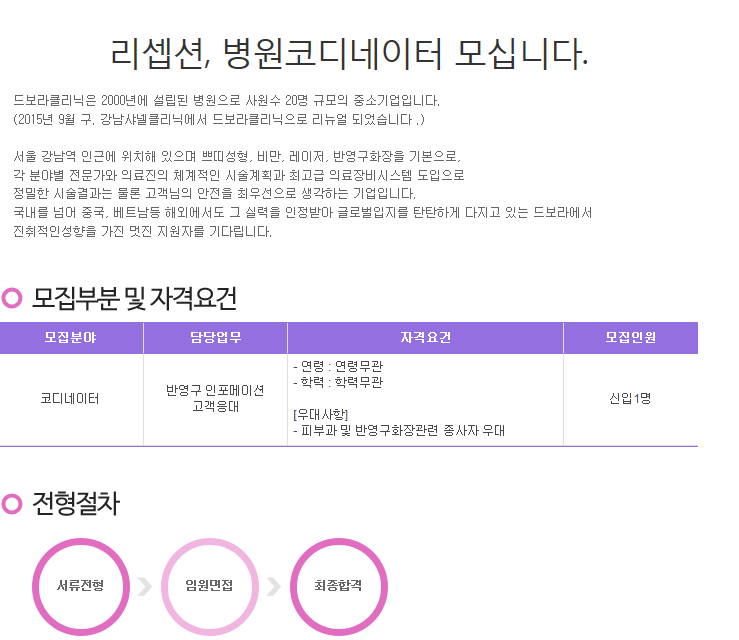Select the 전형절차 section heading
This screenshot has height=640, width=739.
click(76, 503)
